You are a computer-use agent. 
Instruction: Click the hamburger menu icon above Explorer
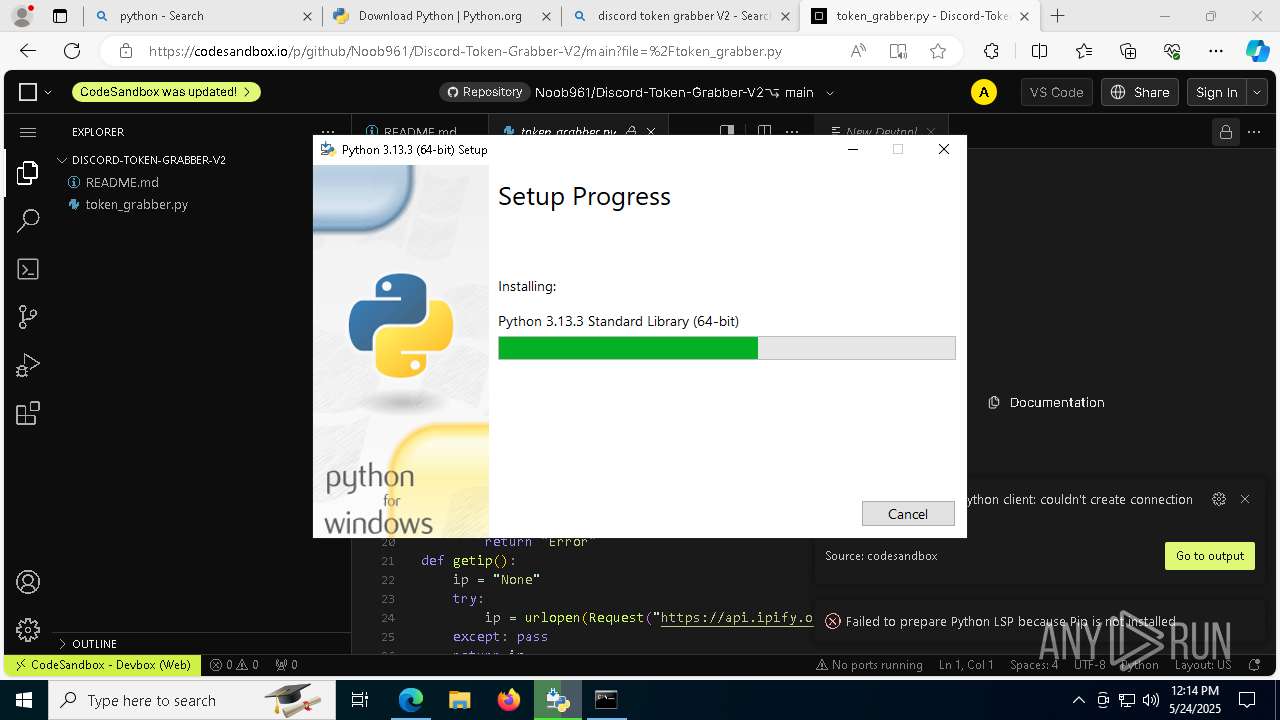tap(28, 132)
